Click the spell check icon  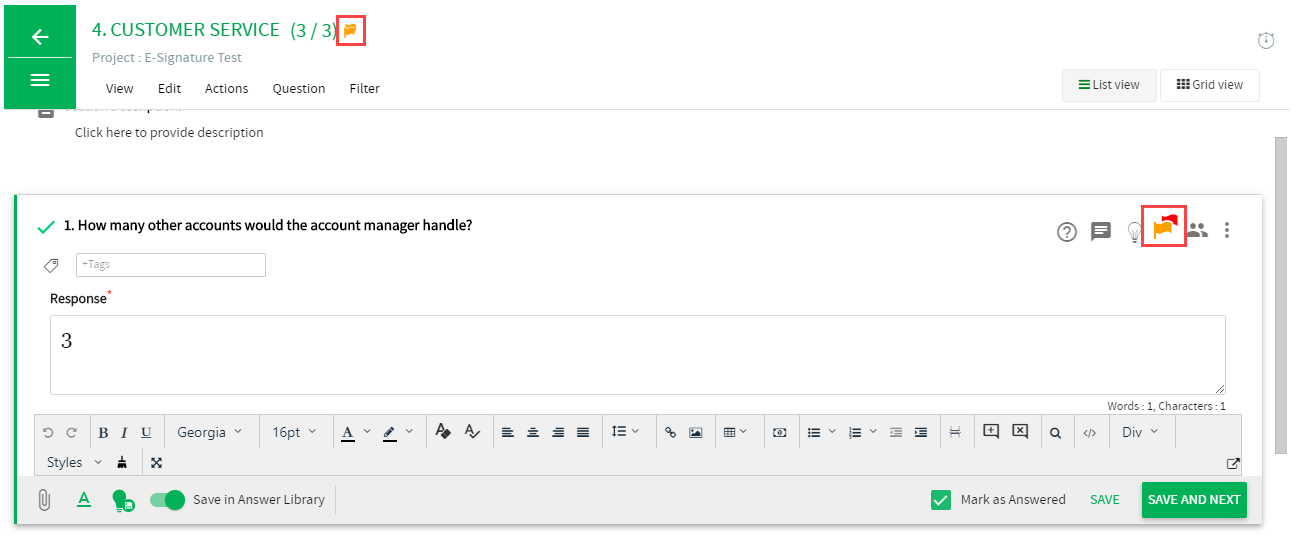pyautogui.click(x=472, y=432)
